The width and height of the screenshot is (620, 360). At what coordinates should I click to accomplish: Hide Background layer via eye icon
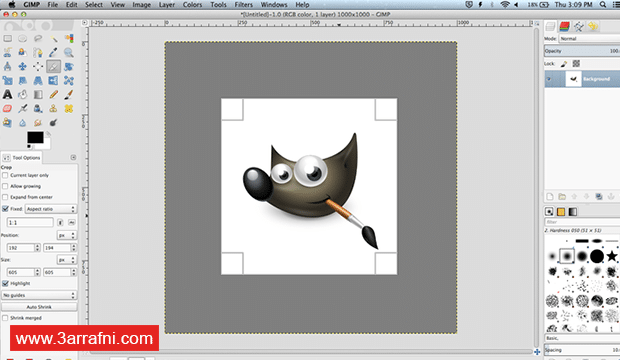point(548,79)
